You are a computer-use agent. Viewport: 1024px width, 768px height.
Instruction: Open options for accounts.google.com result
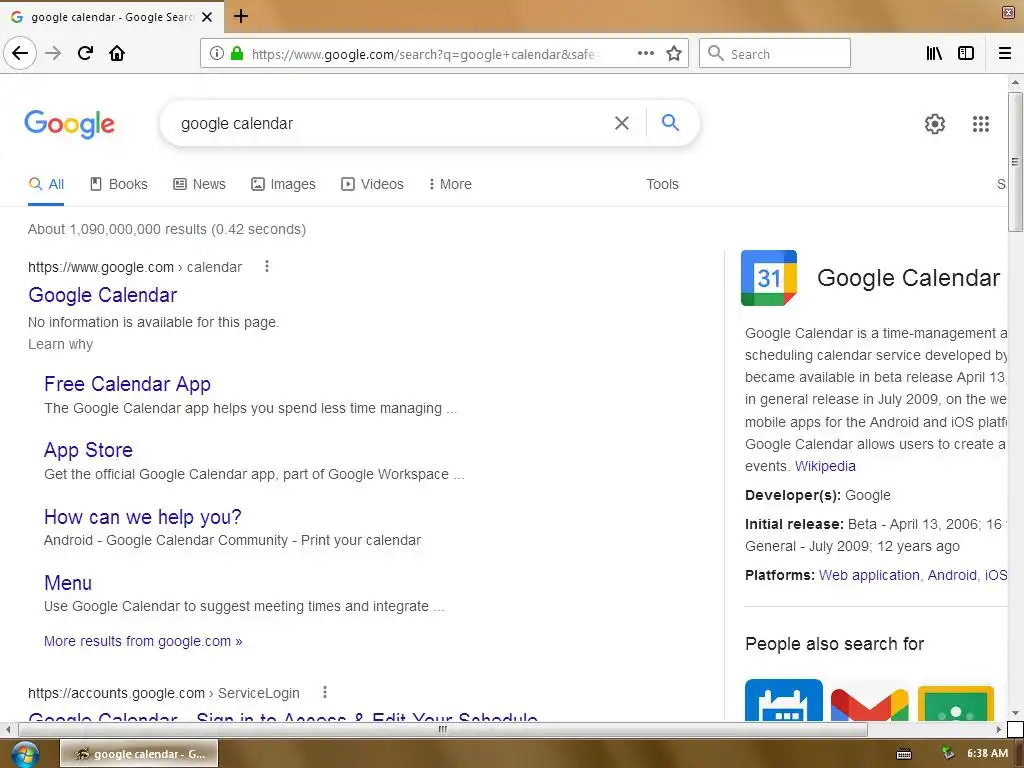pyautogui.click(x=325, y=692)
